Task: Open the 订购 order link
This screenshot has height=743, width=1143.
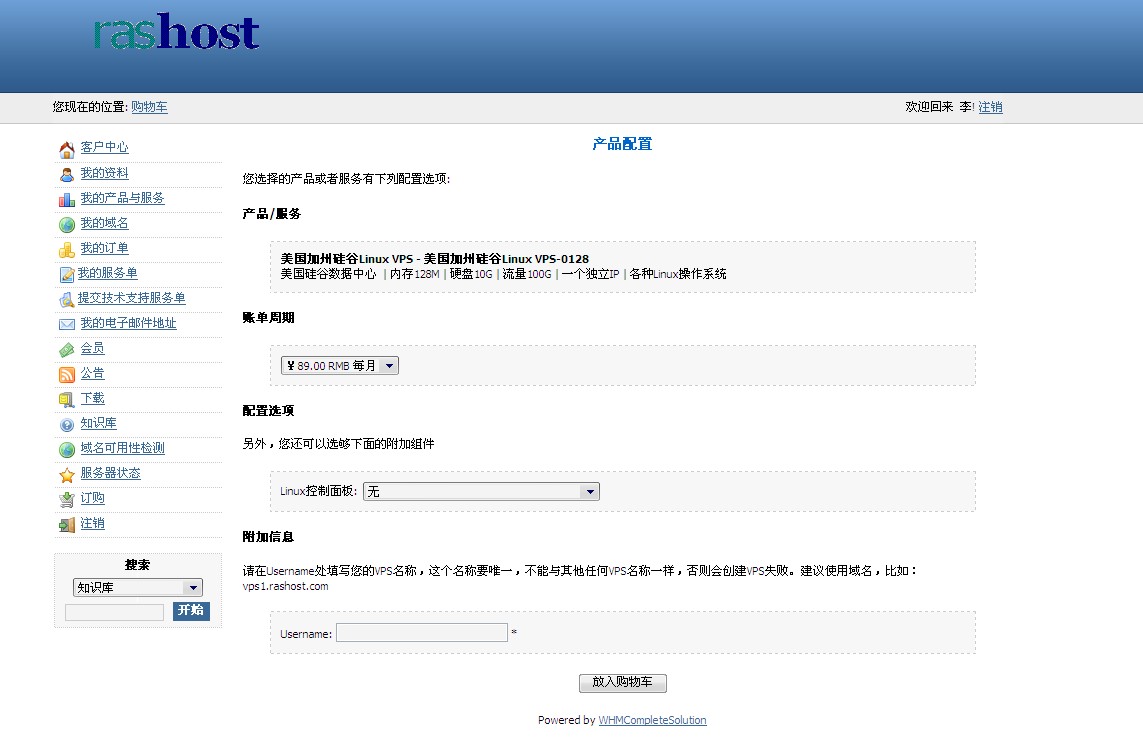Action: pos(93,497)
